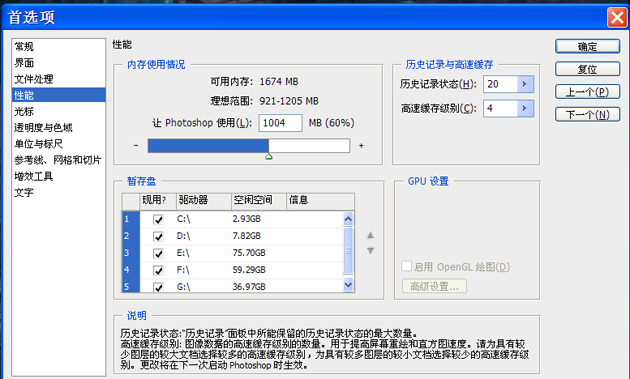Image resolution: width=630 pixels, height=379 pixels.
Task: Click the 75.70GB free space value
Action: click(x=249, y=253)
